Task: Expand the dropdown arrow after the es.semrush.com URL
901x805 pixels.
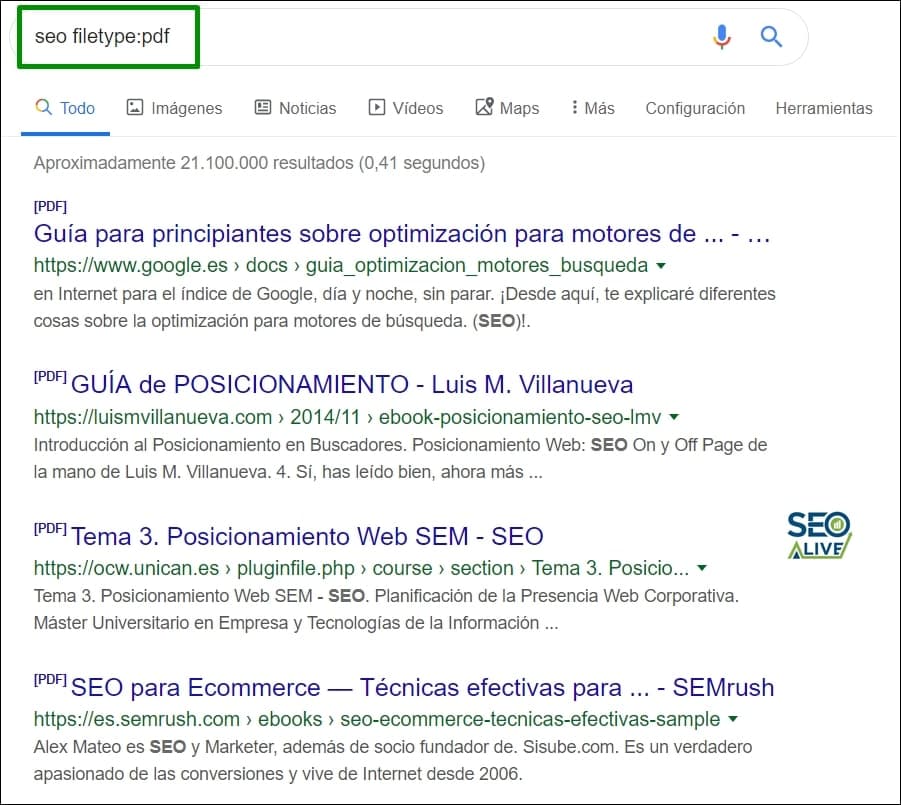Action: [733, 719]
